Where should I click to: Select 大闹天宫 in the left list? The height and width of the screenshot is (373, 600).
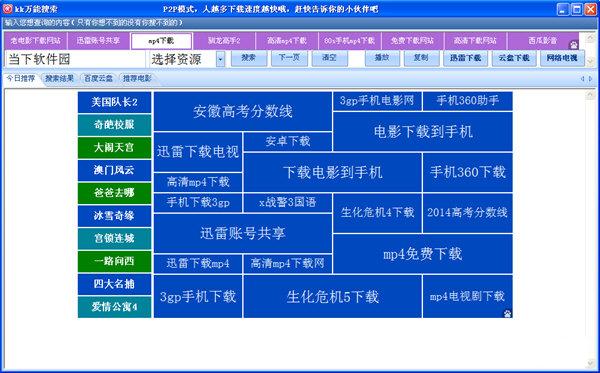114,148
